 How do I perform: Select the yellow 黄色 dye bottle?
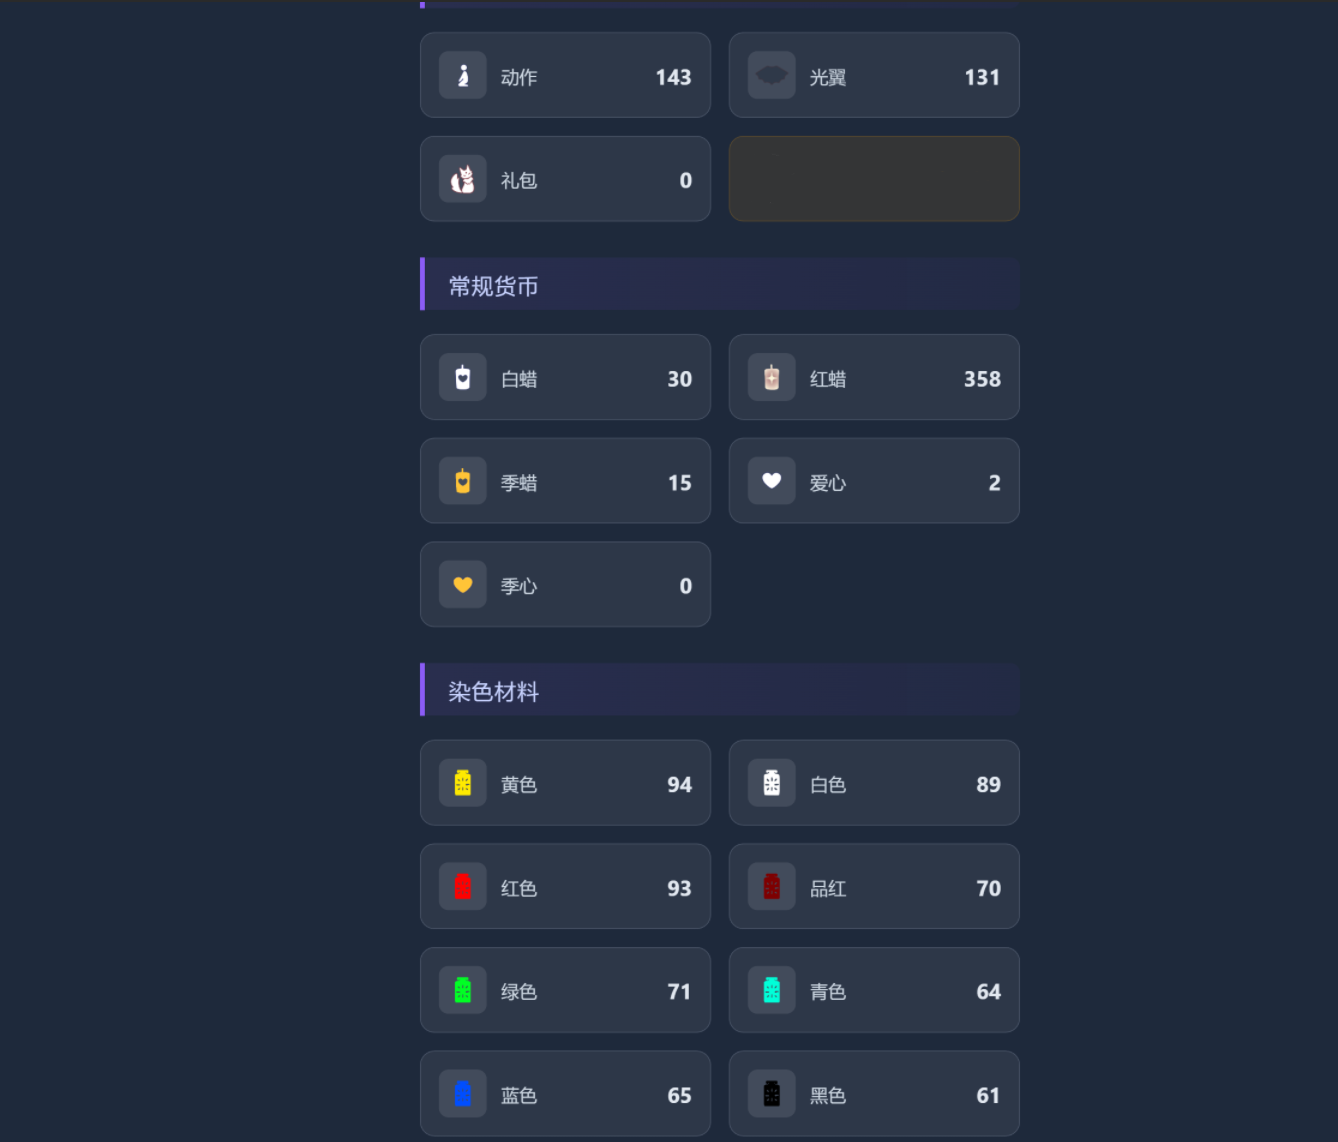click(x=463, y=783)
